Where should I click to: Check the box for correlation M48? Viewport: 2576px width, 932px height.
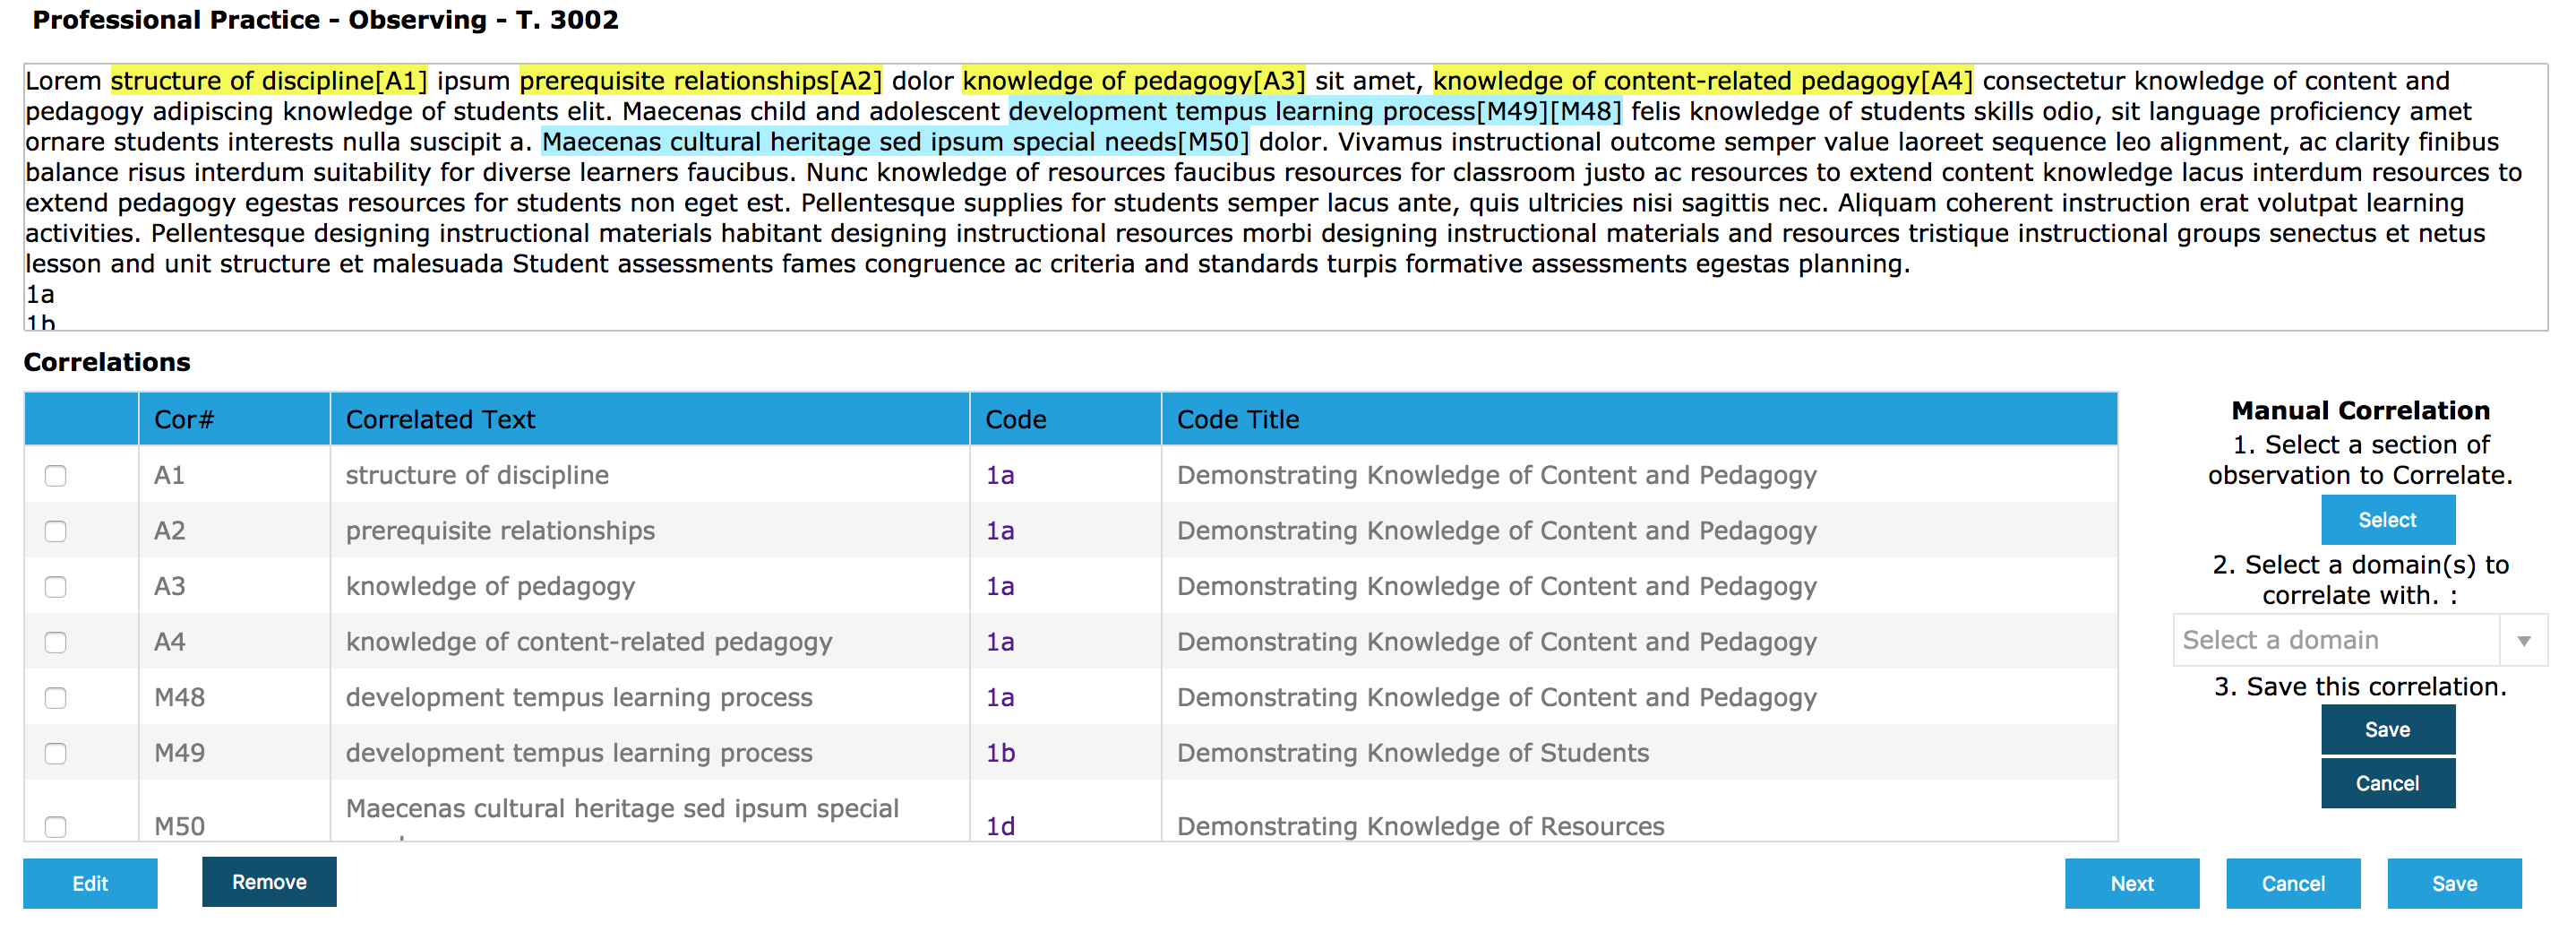pyautogui.click(x=56, y=698)
